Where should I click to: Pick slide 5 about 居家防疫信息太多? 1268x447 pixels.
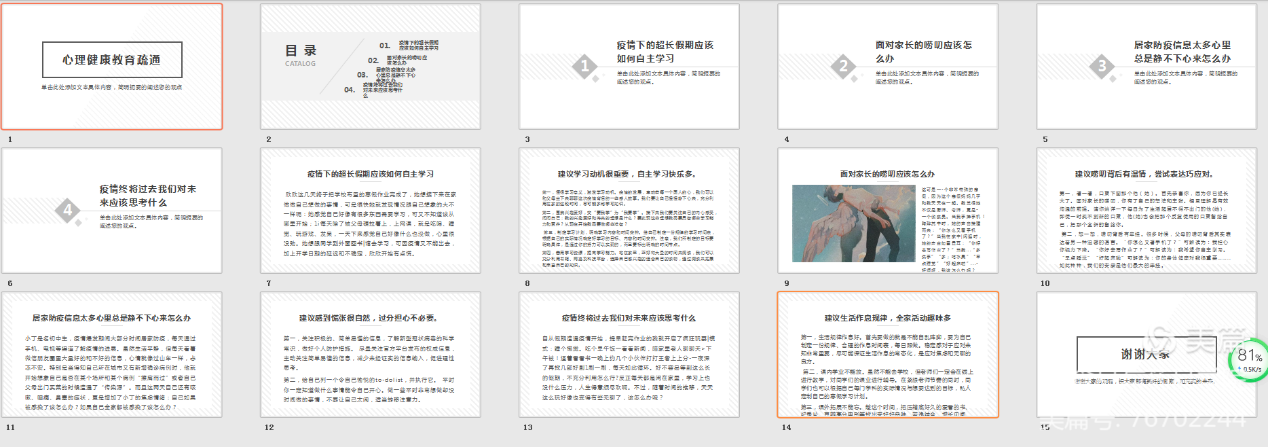point(1147,66)
